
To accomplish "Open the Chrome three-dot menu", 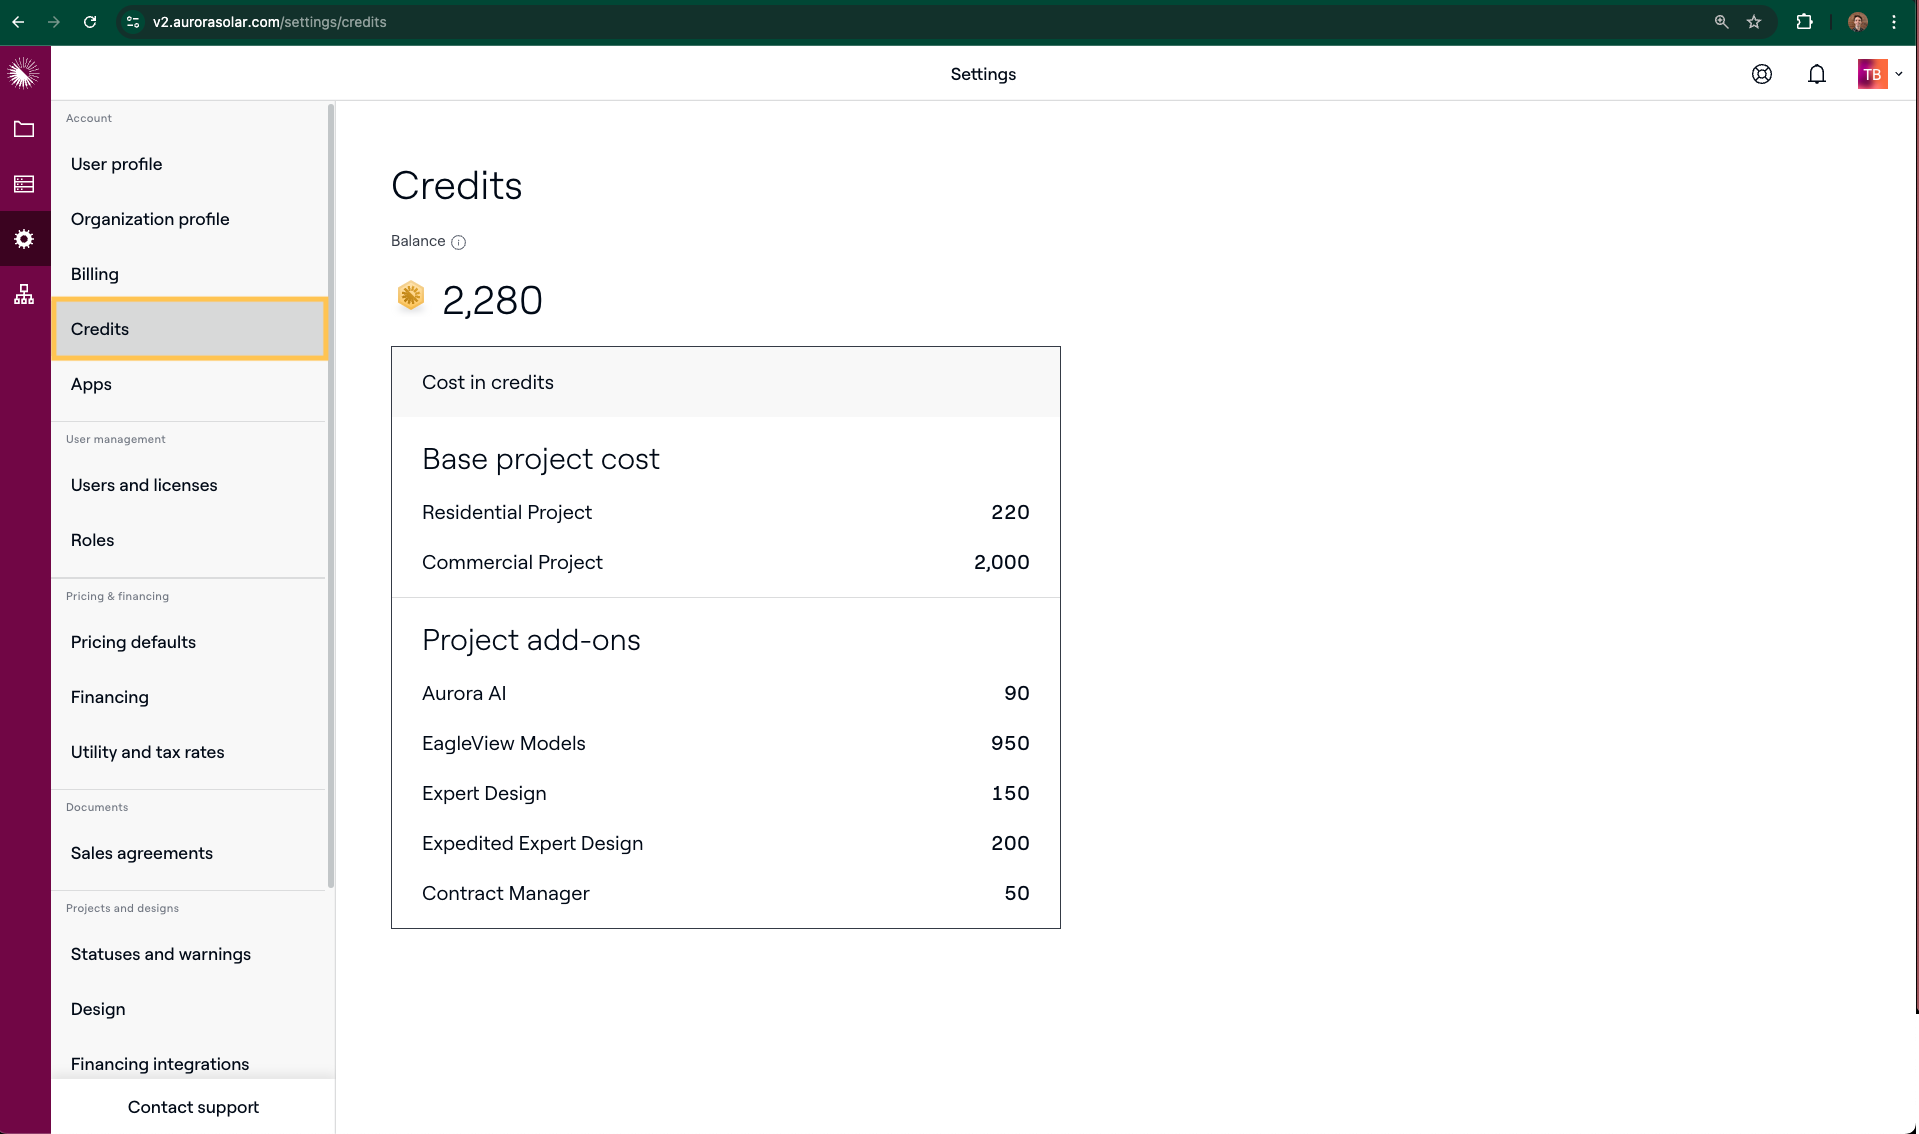I will (x=1894, y=22).
